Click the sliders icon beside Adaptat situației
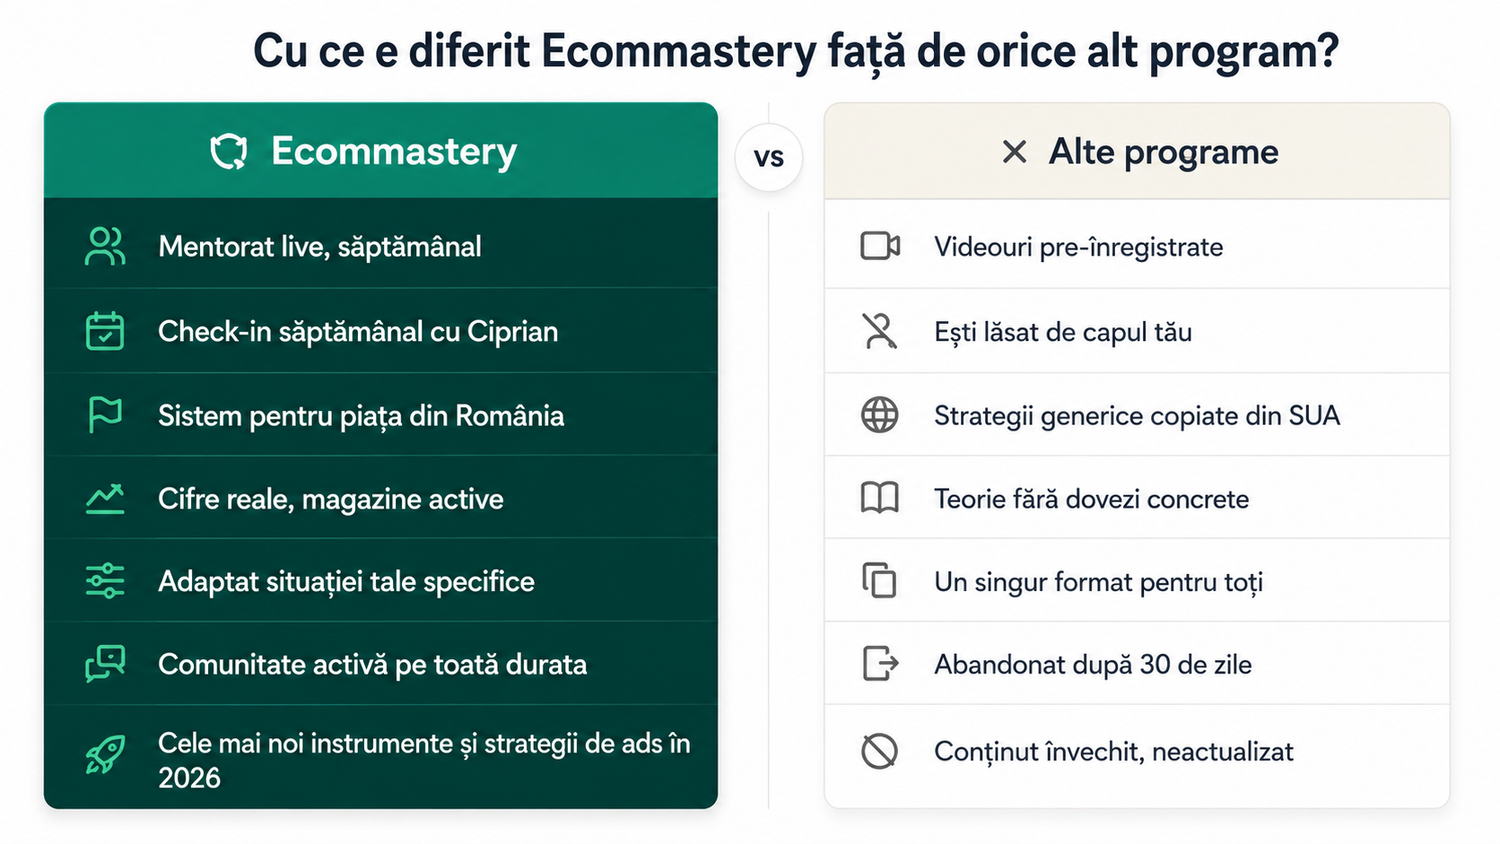The image size is (1500, 844). point(105,581)
